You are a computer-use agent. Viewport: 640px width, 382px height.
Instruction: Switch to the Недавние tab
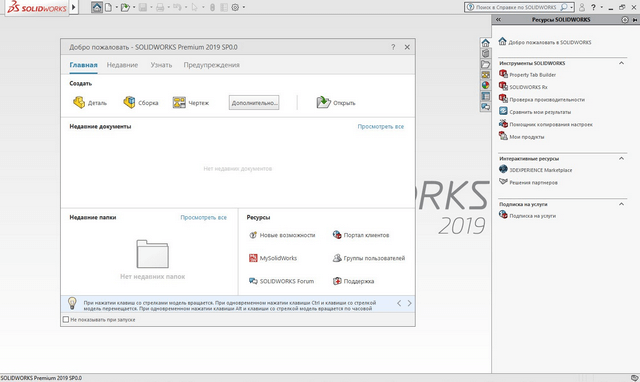122,65
